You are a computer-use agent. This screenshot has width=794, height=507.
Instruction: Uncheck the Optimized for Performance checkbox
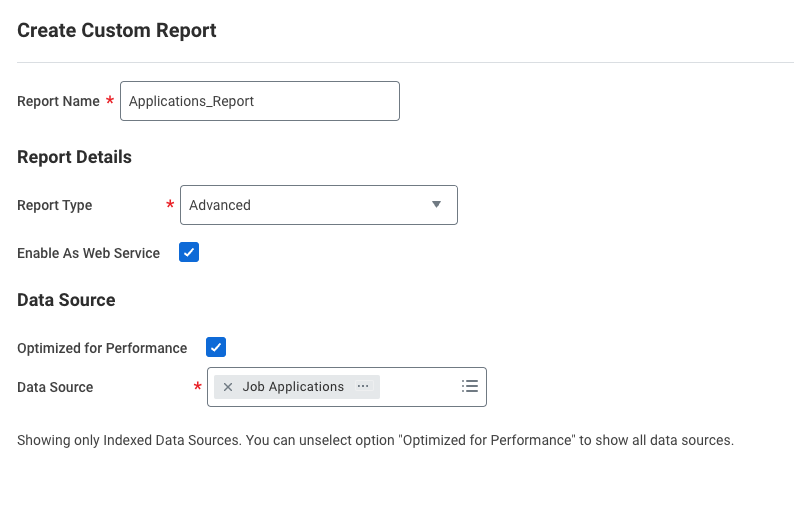(x=216, y=347)
